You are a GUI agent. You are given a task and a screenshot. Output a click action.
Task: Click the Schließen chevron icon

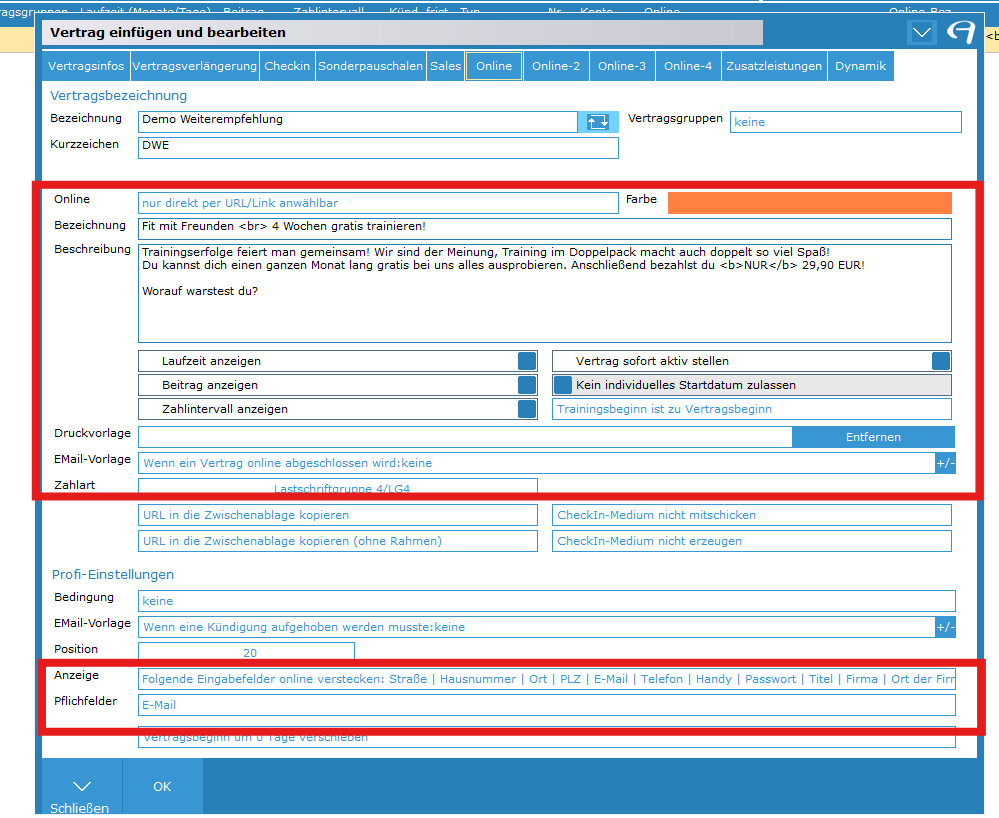pos(82,785)
